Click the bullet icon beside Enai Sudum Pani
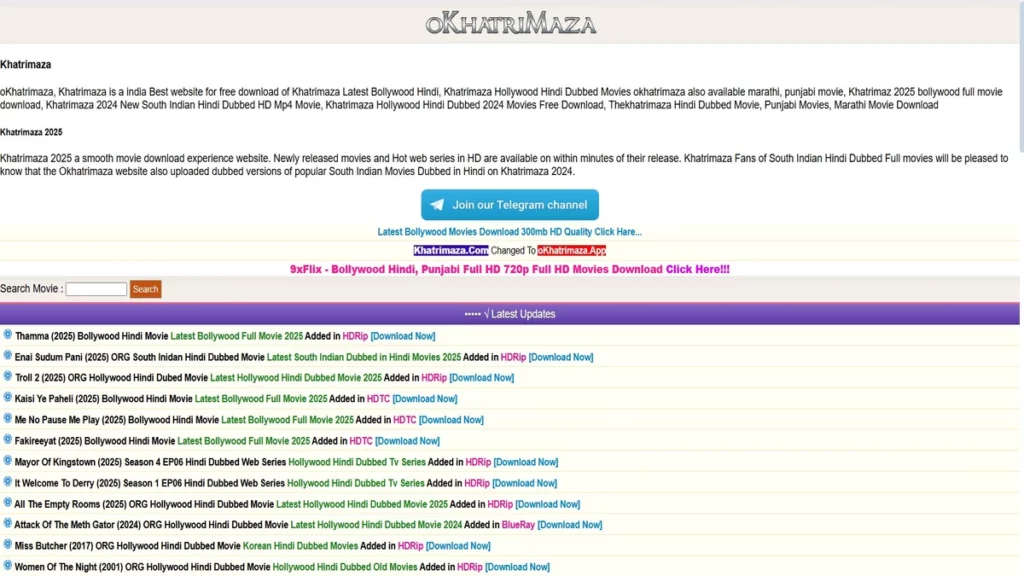Image resolution: width=1024 pixels, height=576 pixels. coord(8,357)
